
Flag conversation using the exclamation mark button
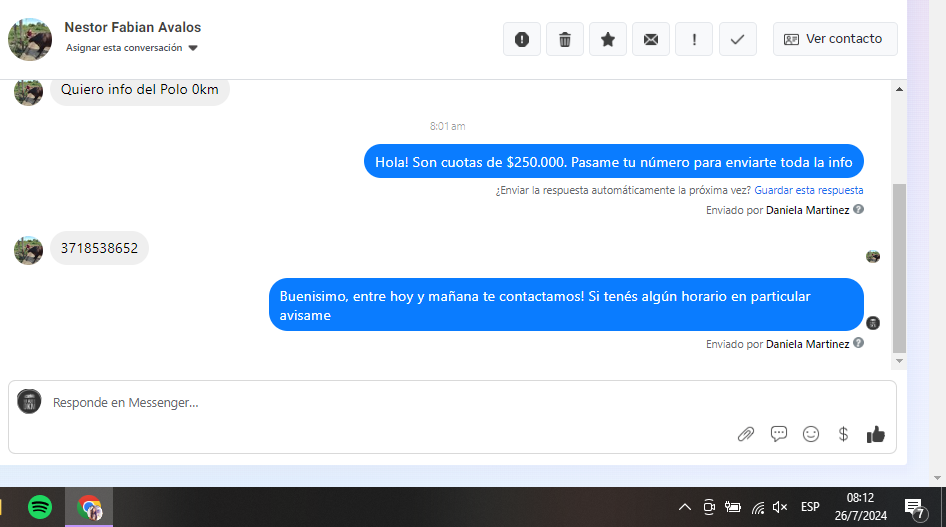694,39
